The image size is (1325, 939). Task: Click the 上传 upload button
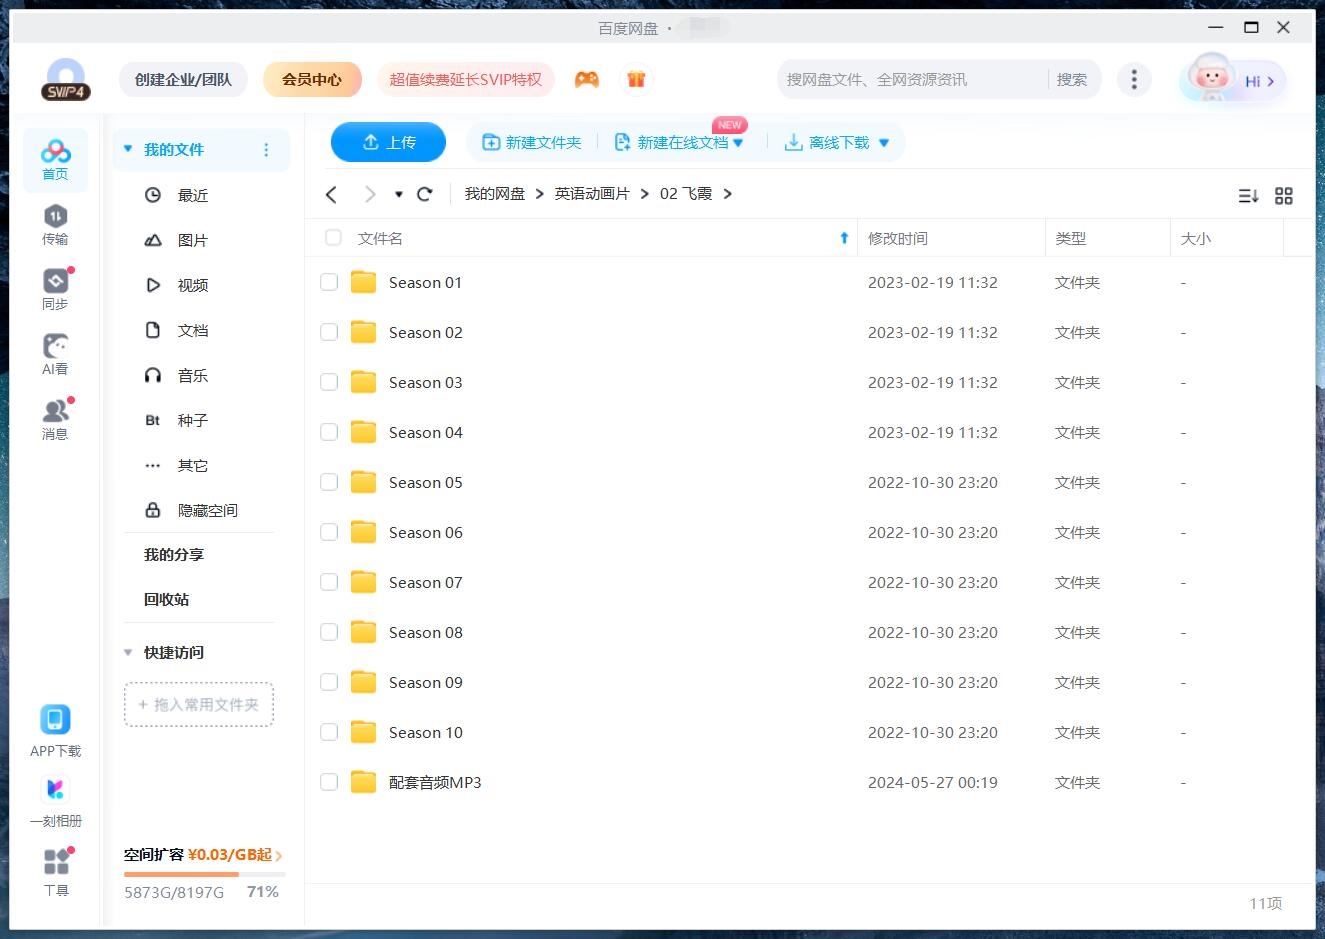tap(388, 142)
